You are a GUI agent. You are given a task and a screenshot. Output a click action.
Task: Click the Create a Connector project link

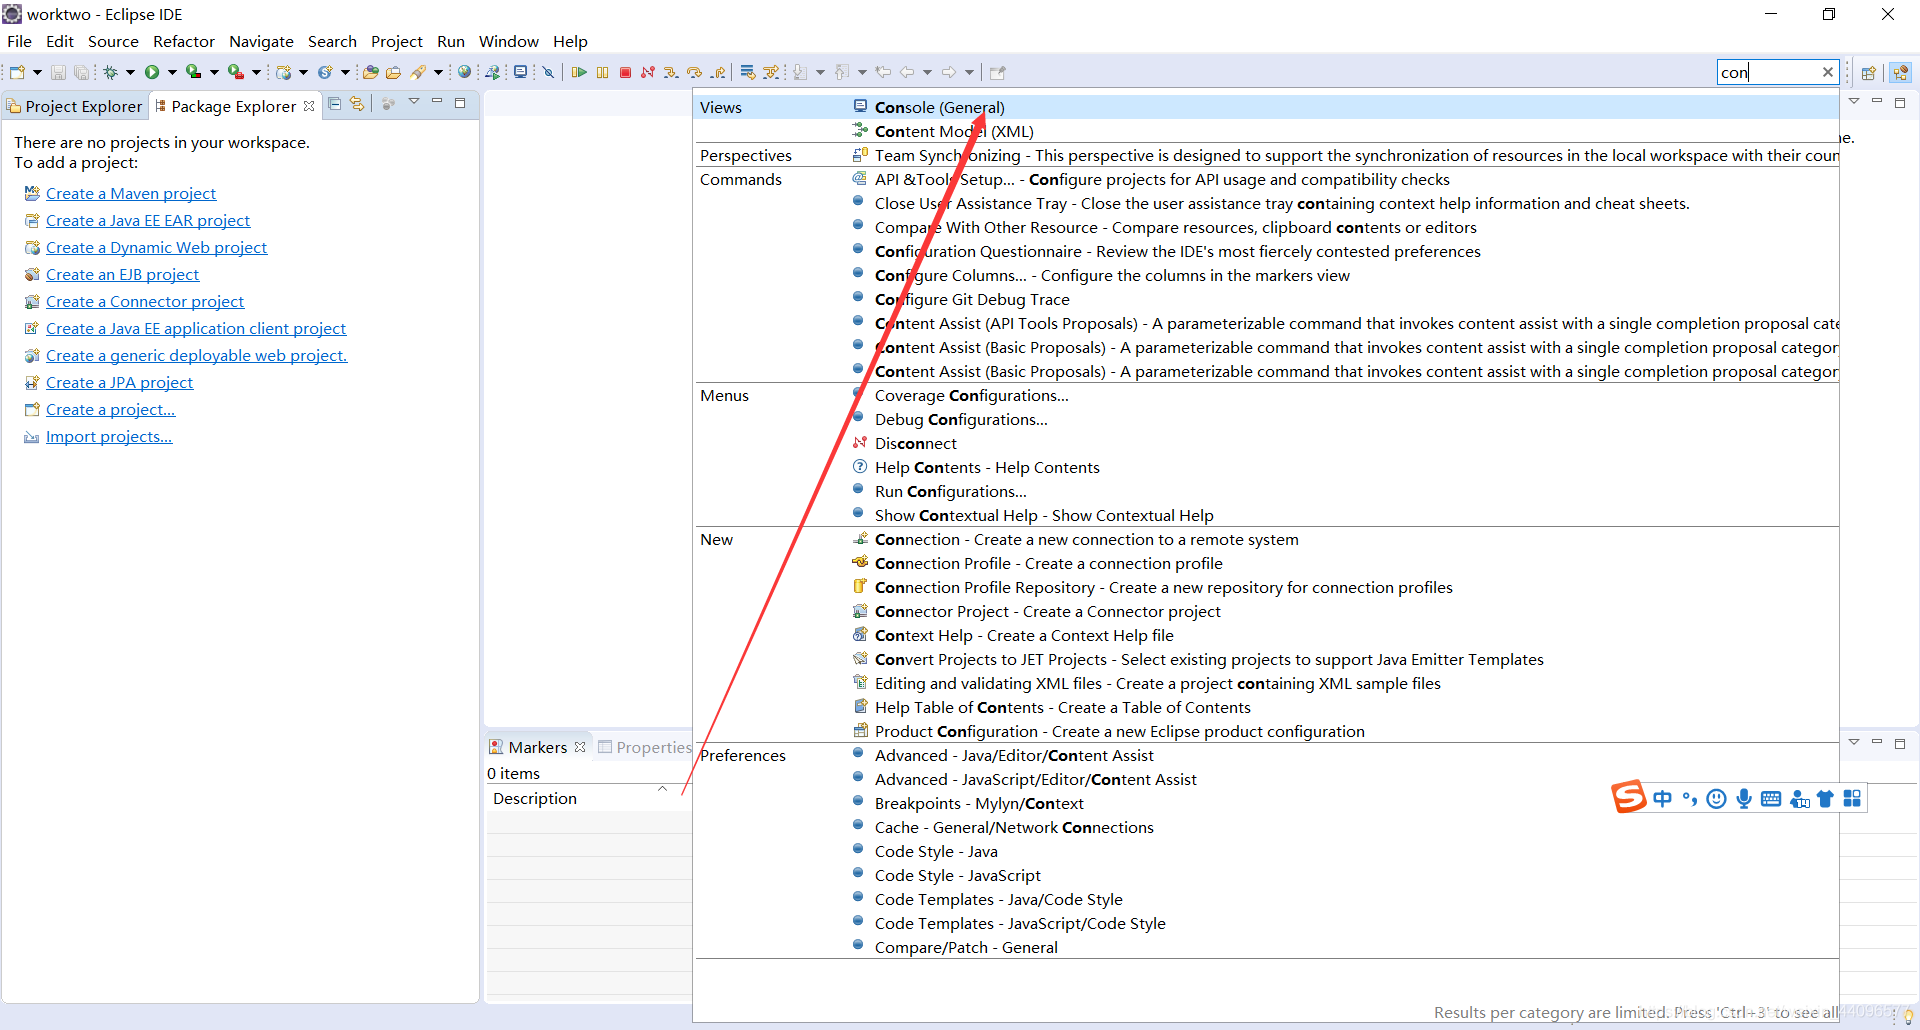click(145, 301)
